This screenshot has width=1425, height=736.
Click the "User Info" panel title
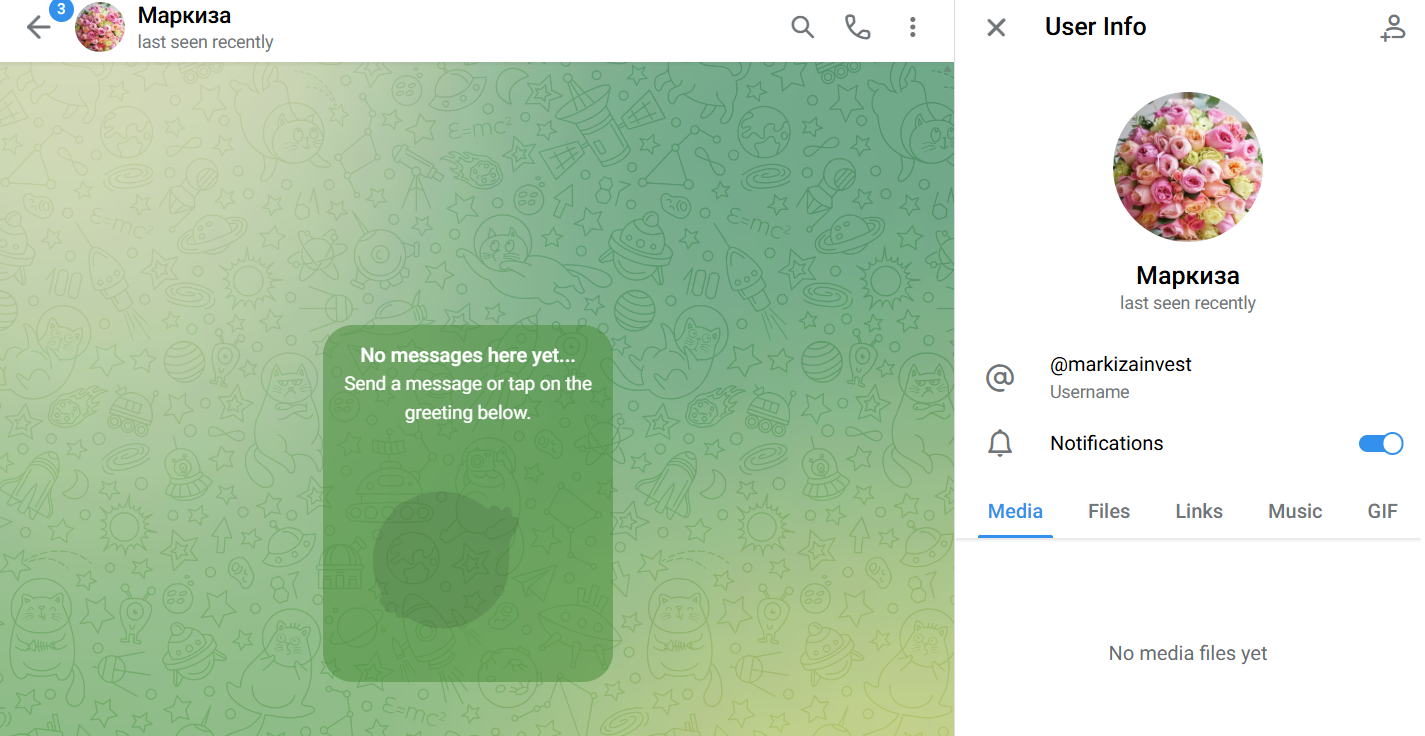(1095, 27)
